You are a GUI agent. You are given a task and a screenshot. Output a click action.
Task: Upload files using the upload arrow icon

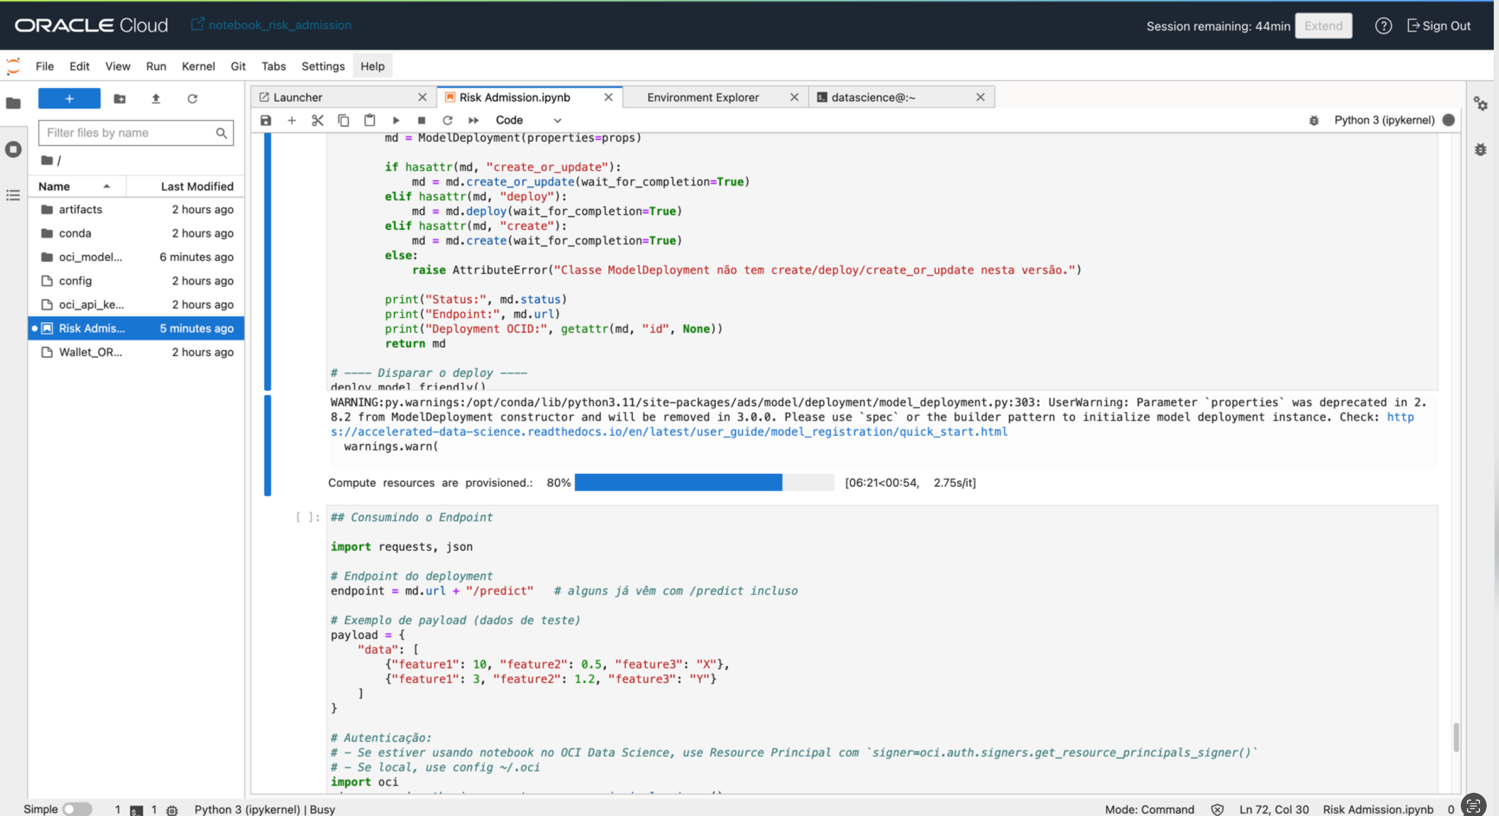click(x=156, y=99)
